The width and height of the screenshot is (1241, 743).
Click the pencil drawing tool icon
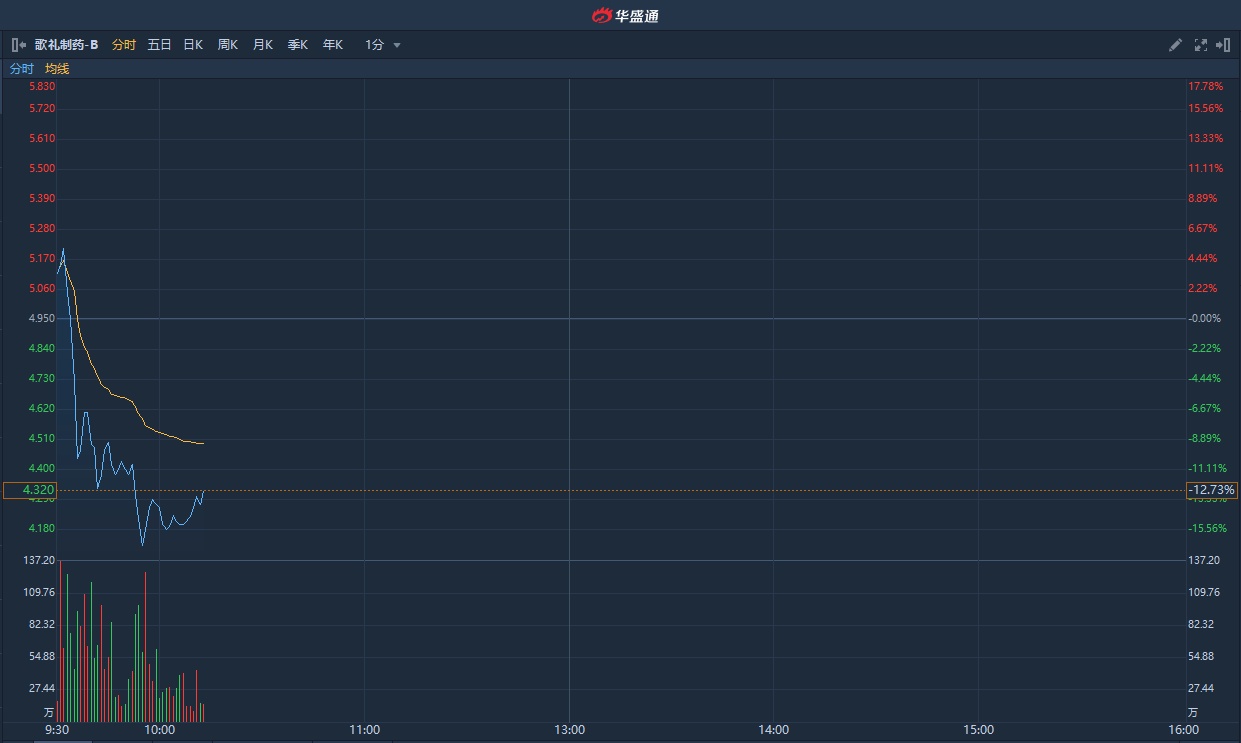click(1175, 45)
